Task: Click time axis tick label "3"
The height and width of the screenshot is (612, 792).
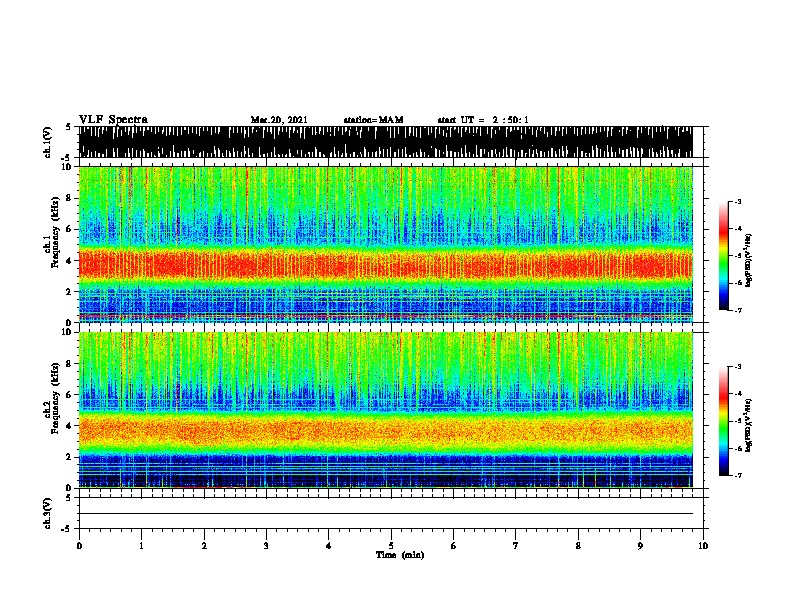Action: click(x=266, y=546)
